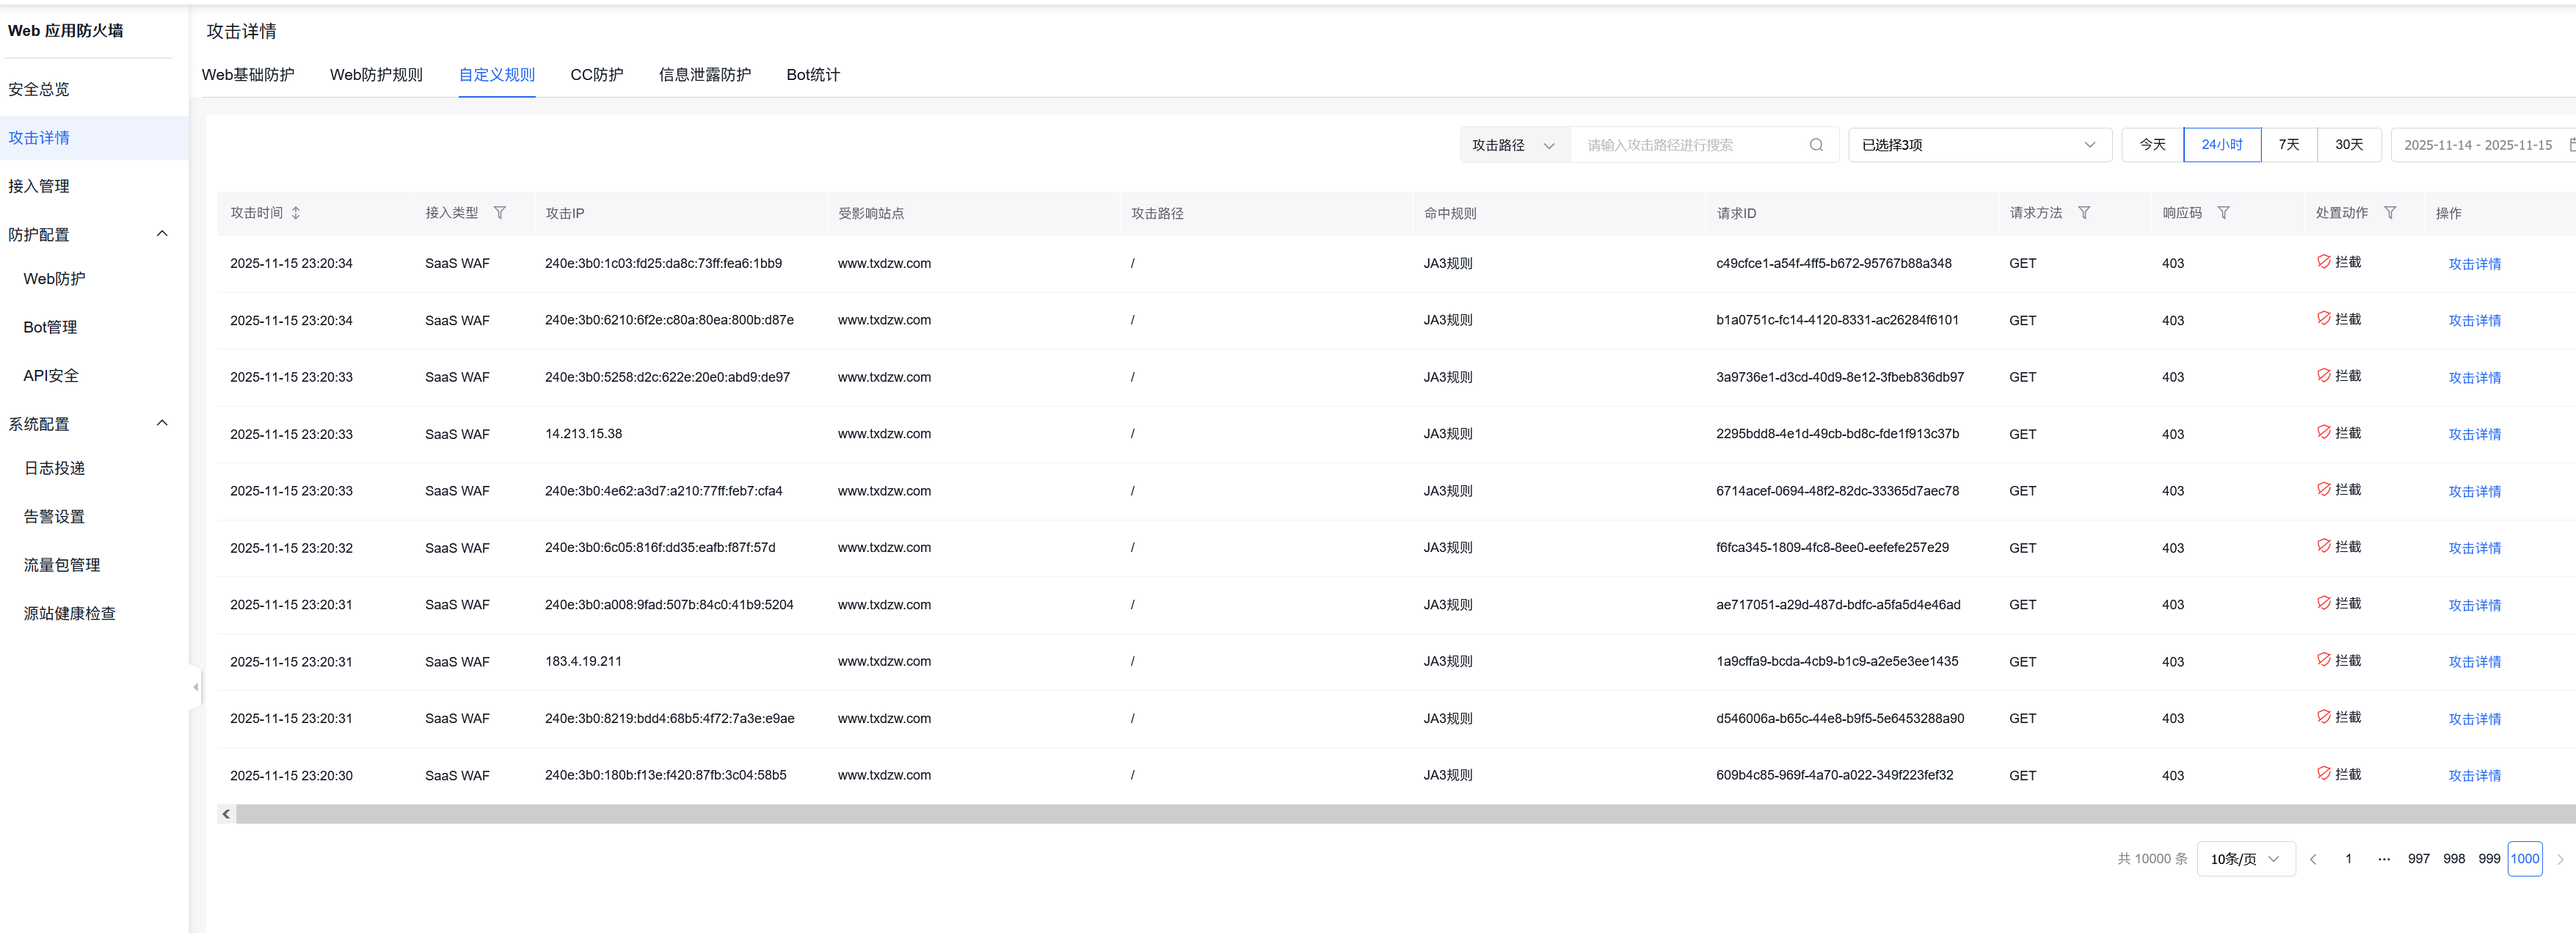This screenshot has height=933, width=2576.
Task: Open the filter icon on 响应码 column
Action: click(2224, 212)
